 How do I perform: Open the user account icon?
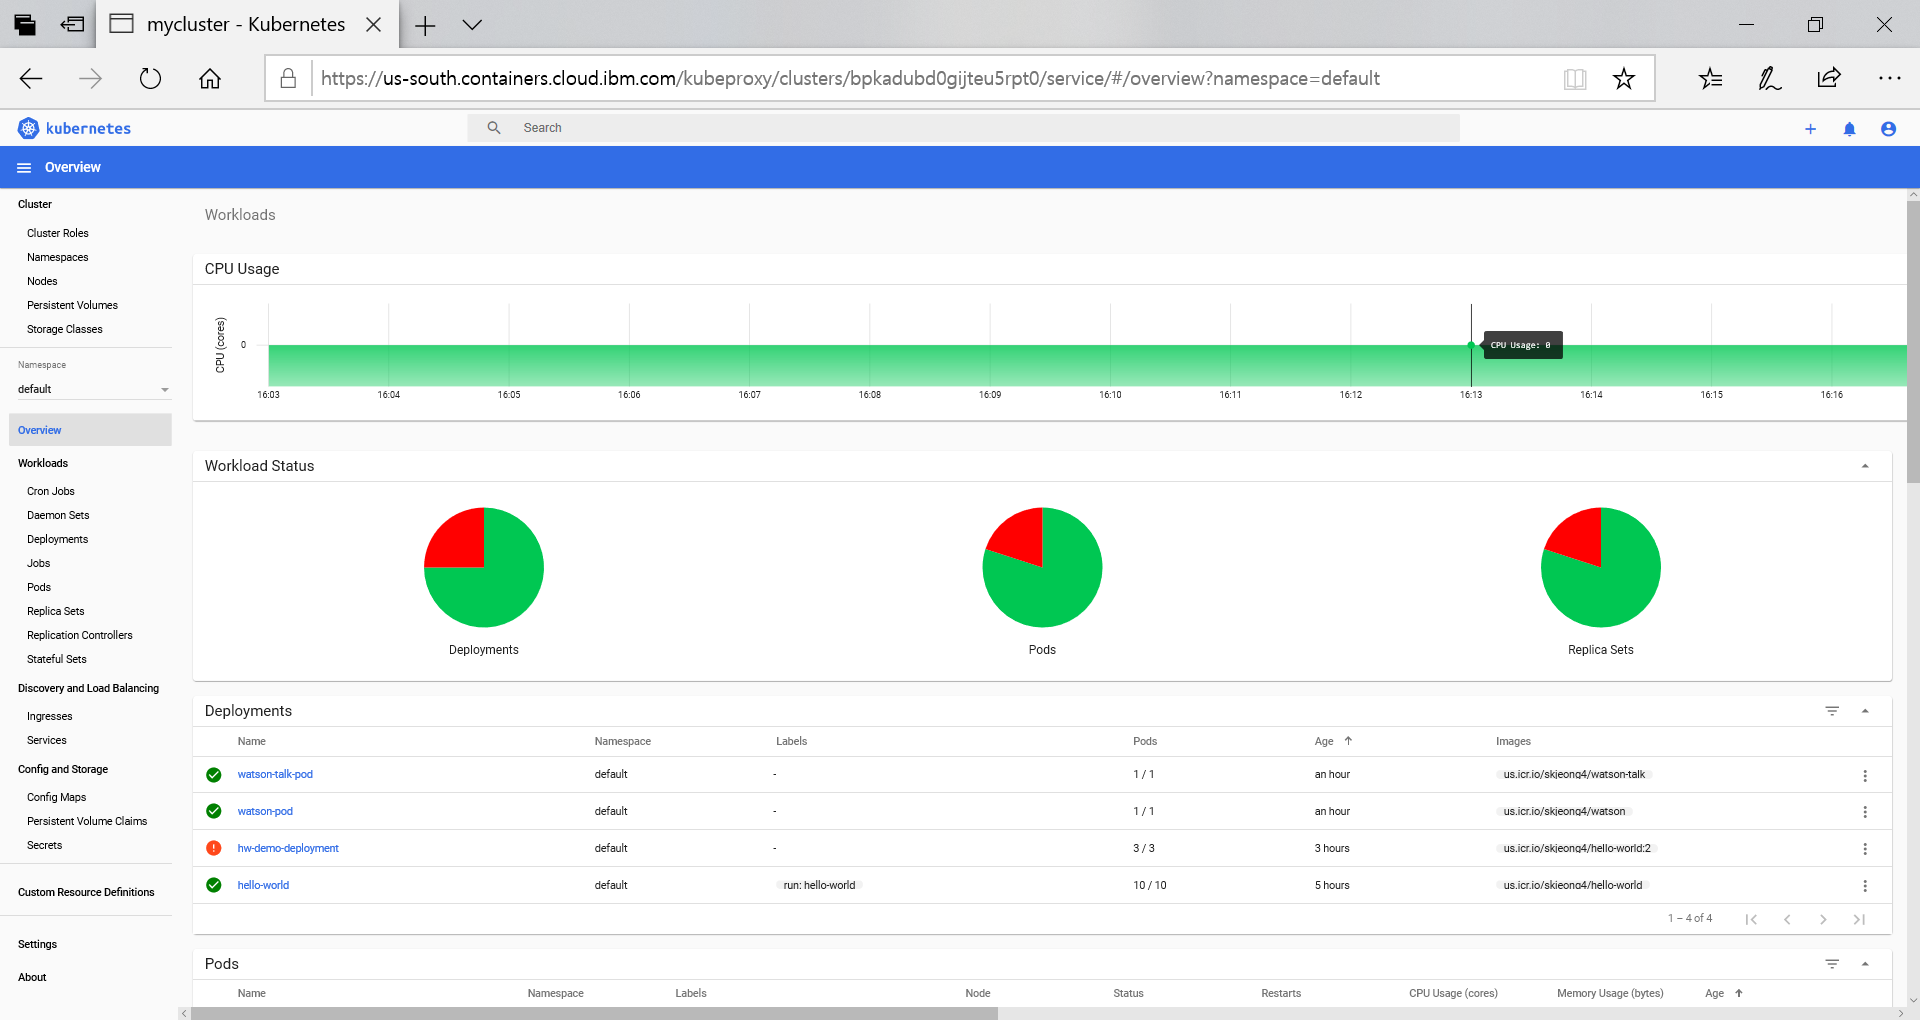pos(1888,129)
